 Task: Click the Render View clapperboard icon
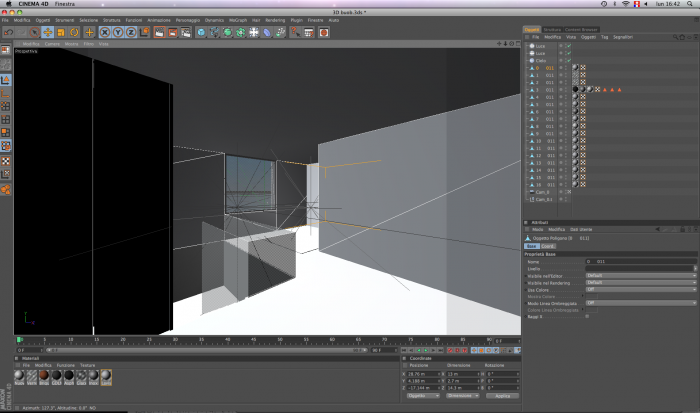coord(159,32)
